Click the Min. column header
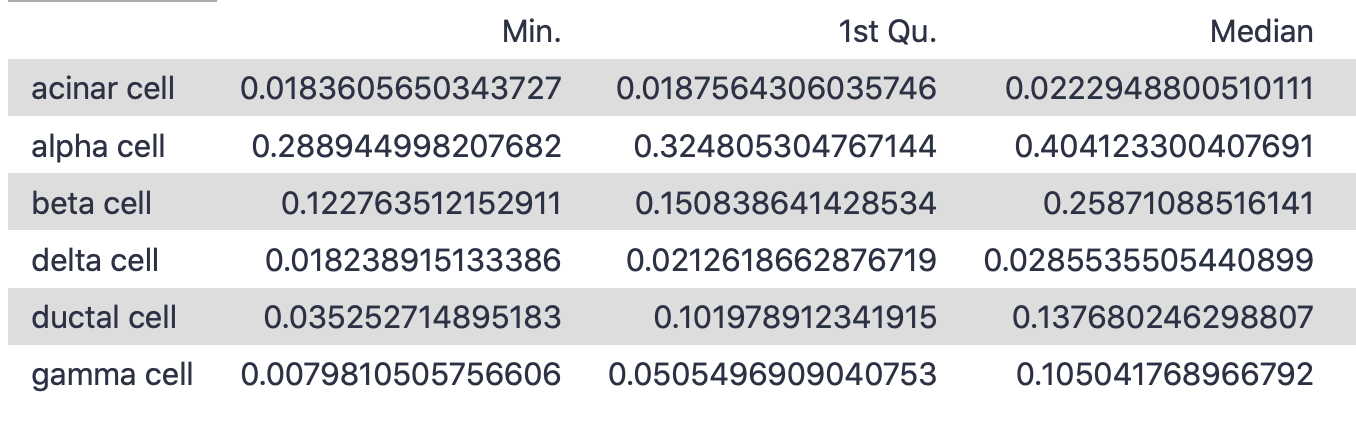Image resolution: width=1356 pixels, height=424 pixels. [532, 32]
